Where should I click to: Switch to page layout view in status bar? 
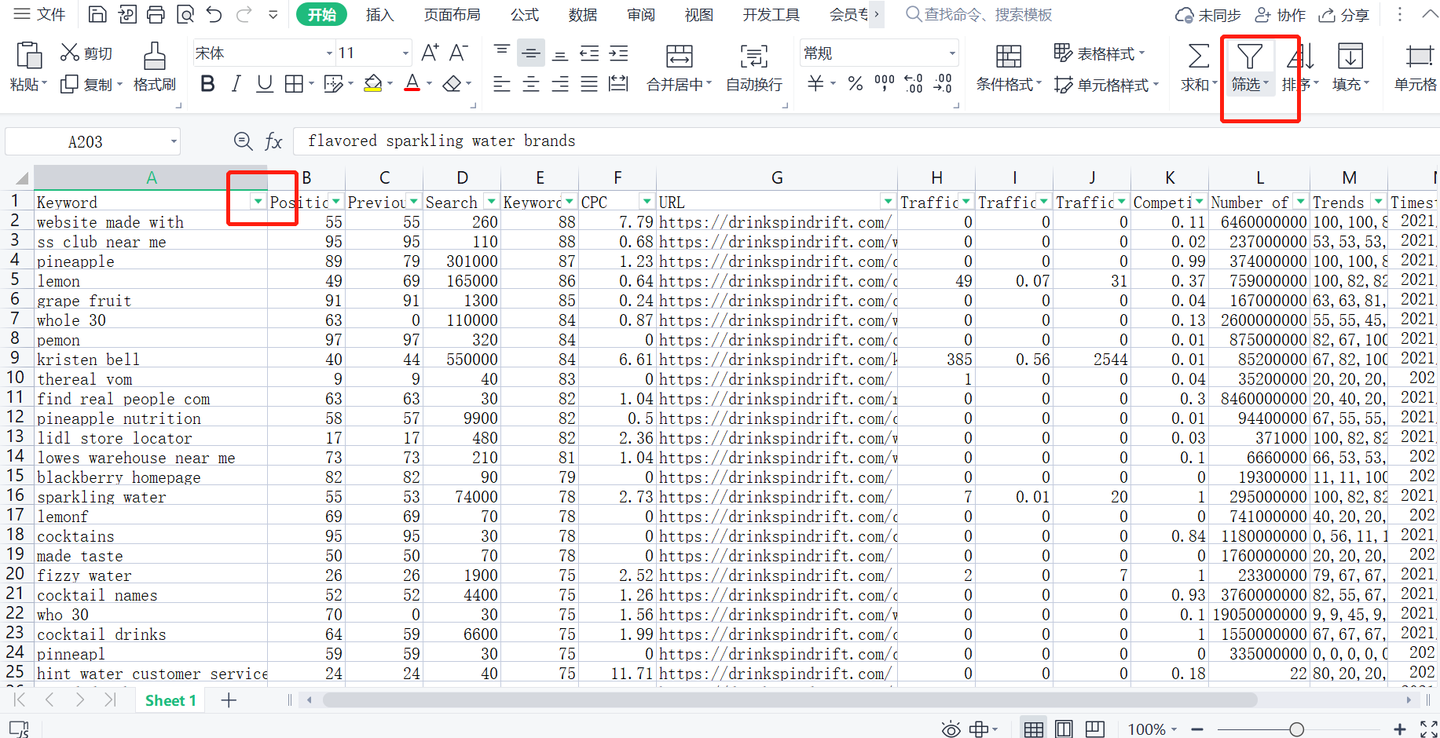tap(1064, 729)
